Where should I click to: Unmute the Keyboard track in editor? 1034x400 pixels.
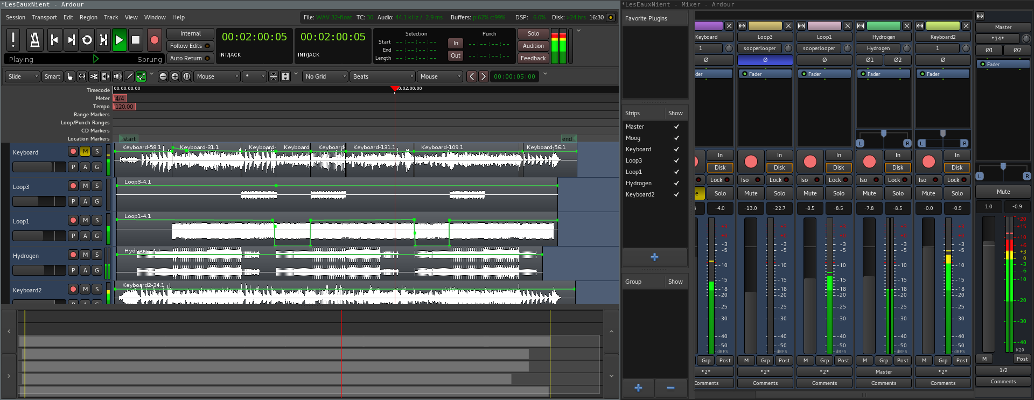85,152
